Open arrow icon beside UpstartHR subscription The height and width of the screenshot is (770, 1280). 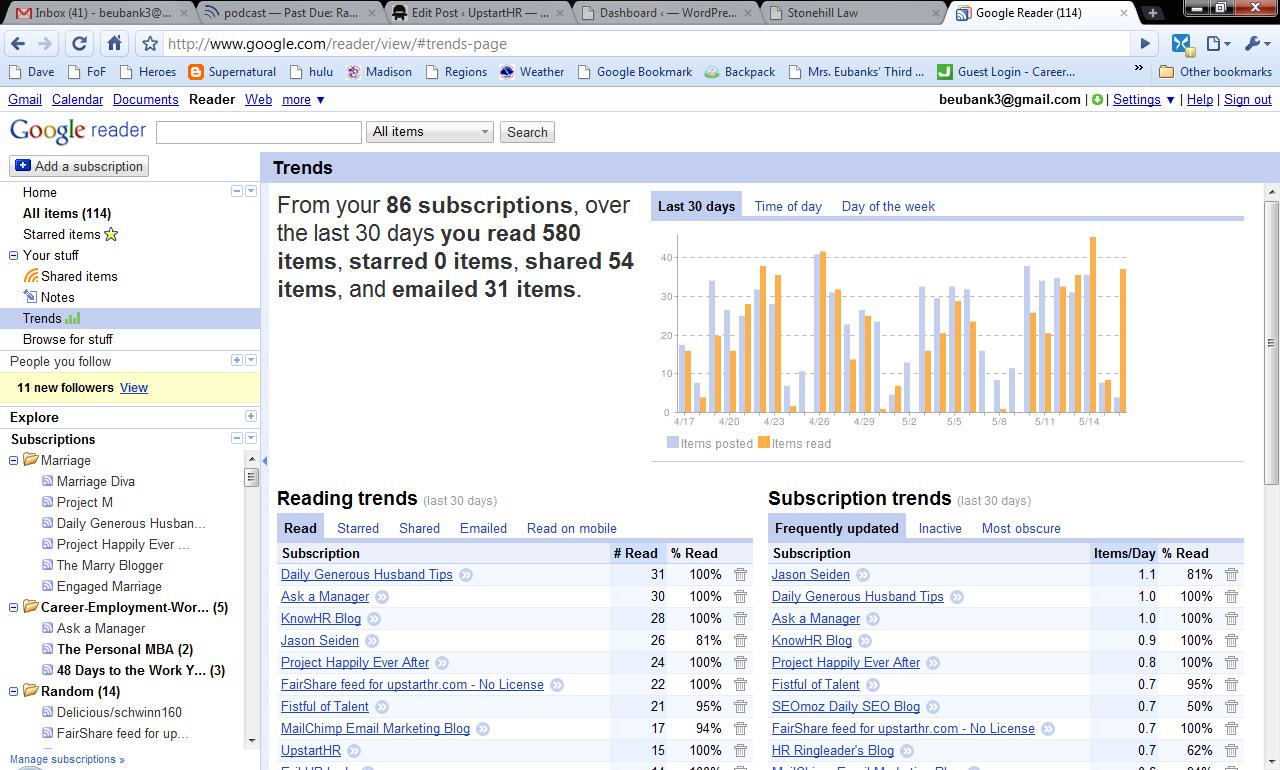pos(354,751)
